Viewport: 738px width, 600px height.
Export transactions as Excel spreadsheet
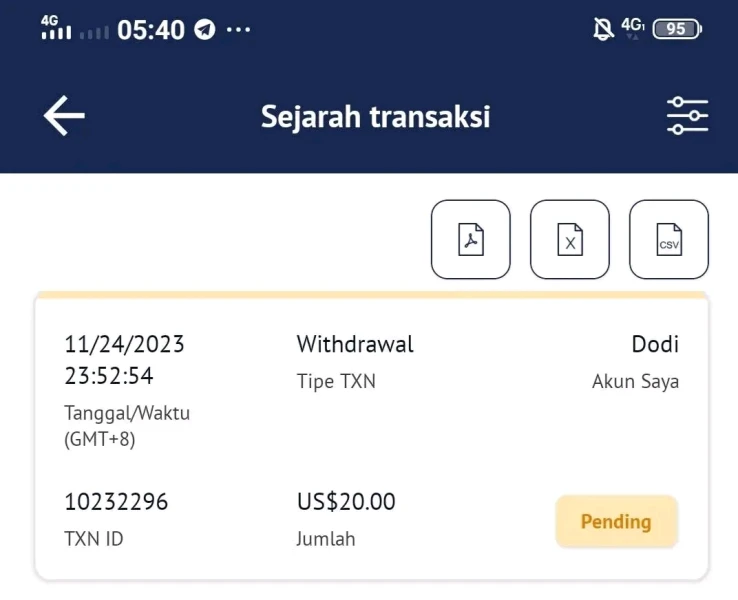[570, 240]
